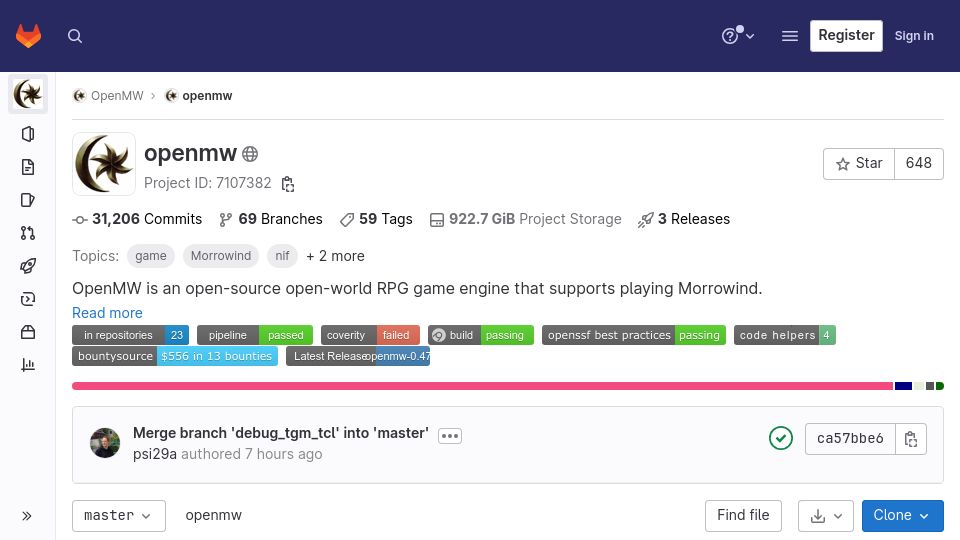The image size is (960, 540).
Task: Open commit ca57bbe6 hash link
Action: [x=850, y=438]
